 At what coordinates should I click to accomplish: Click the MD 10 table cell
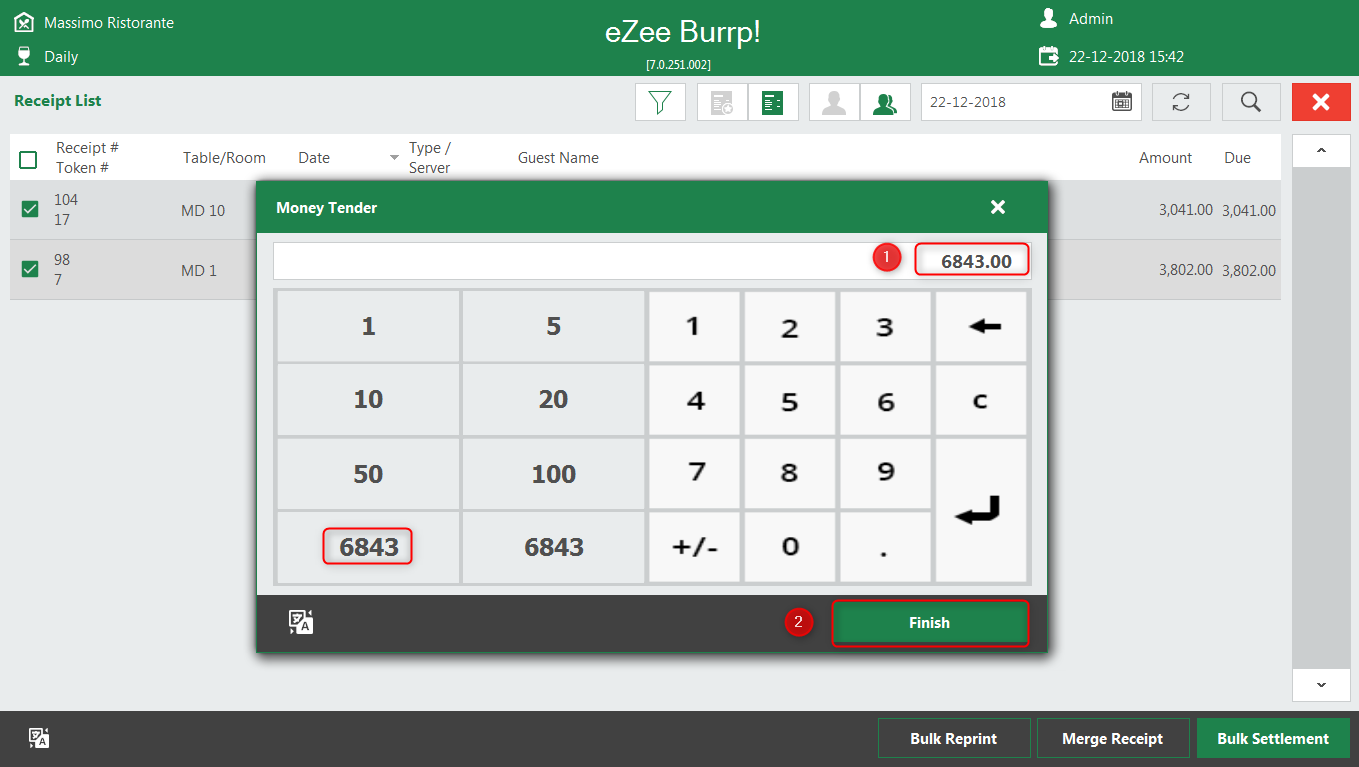coord(203,211)
